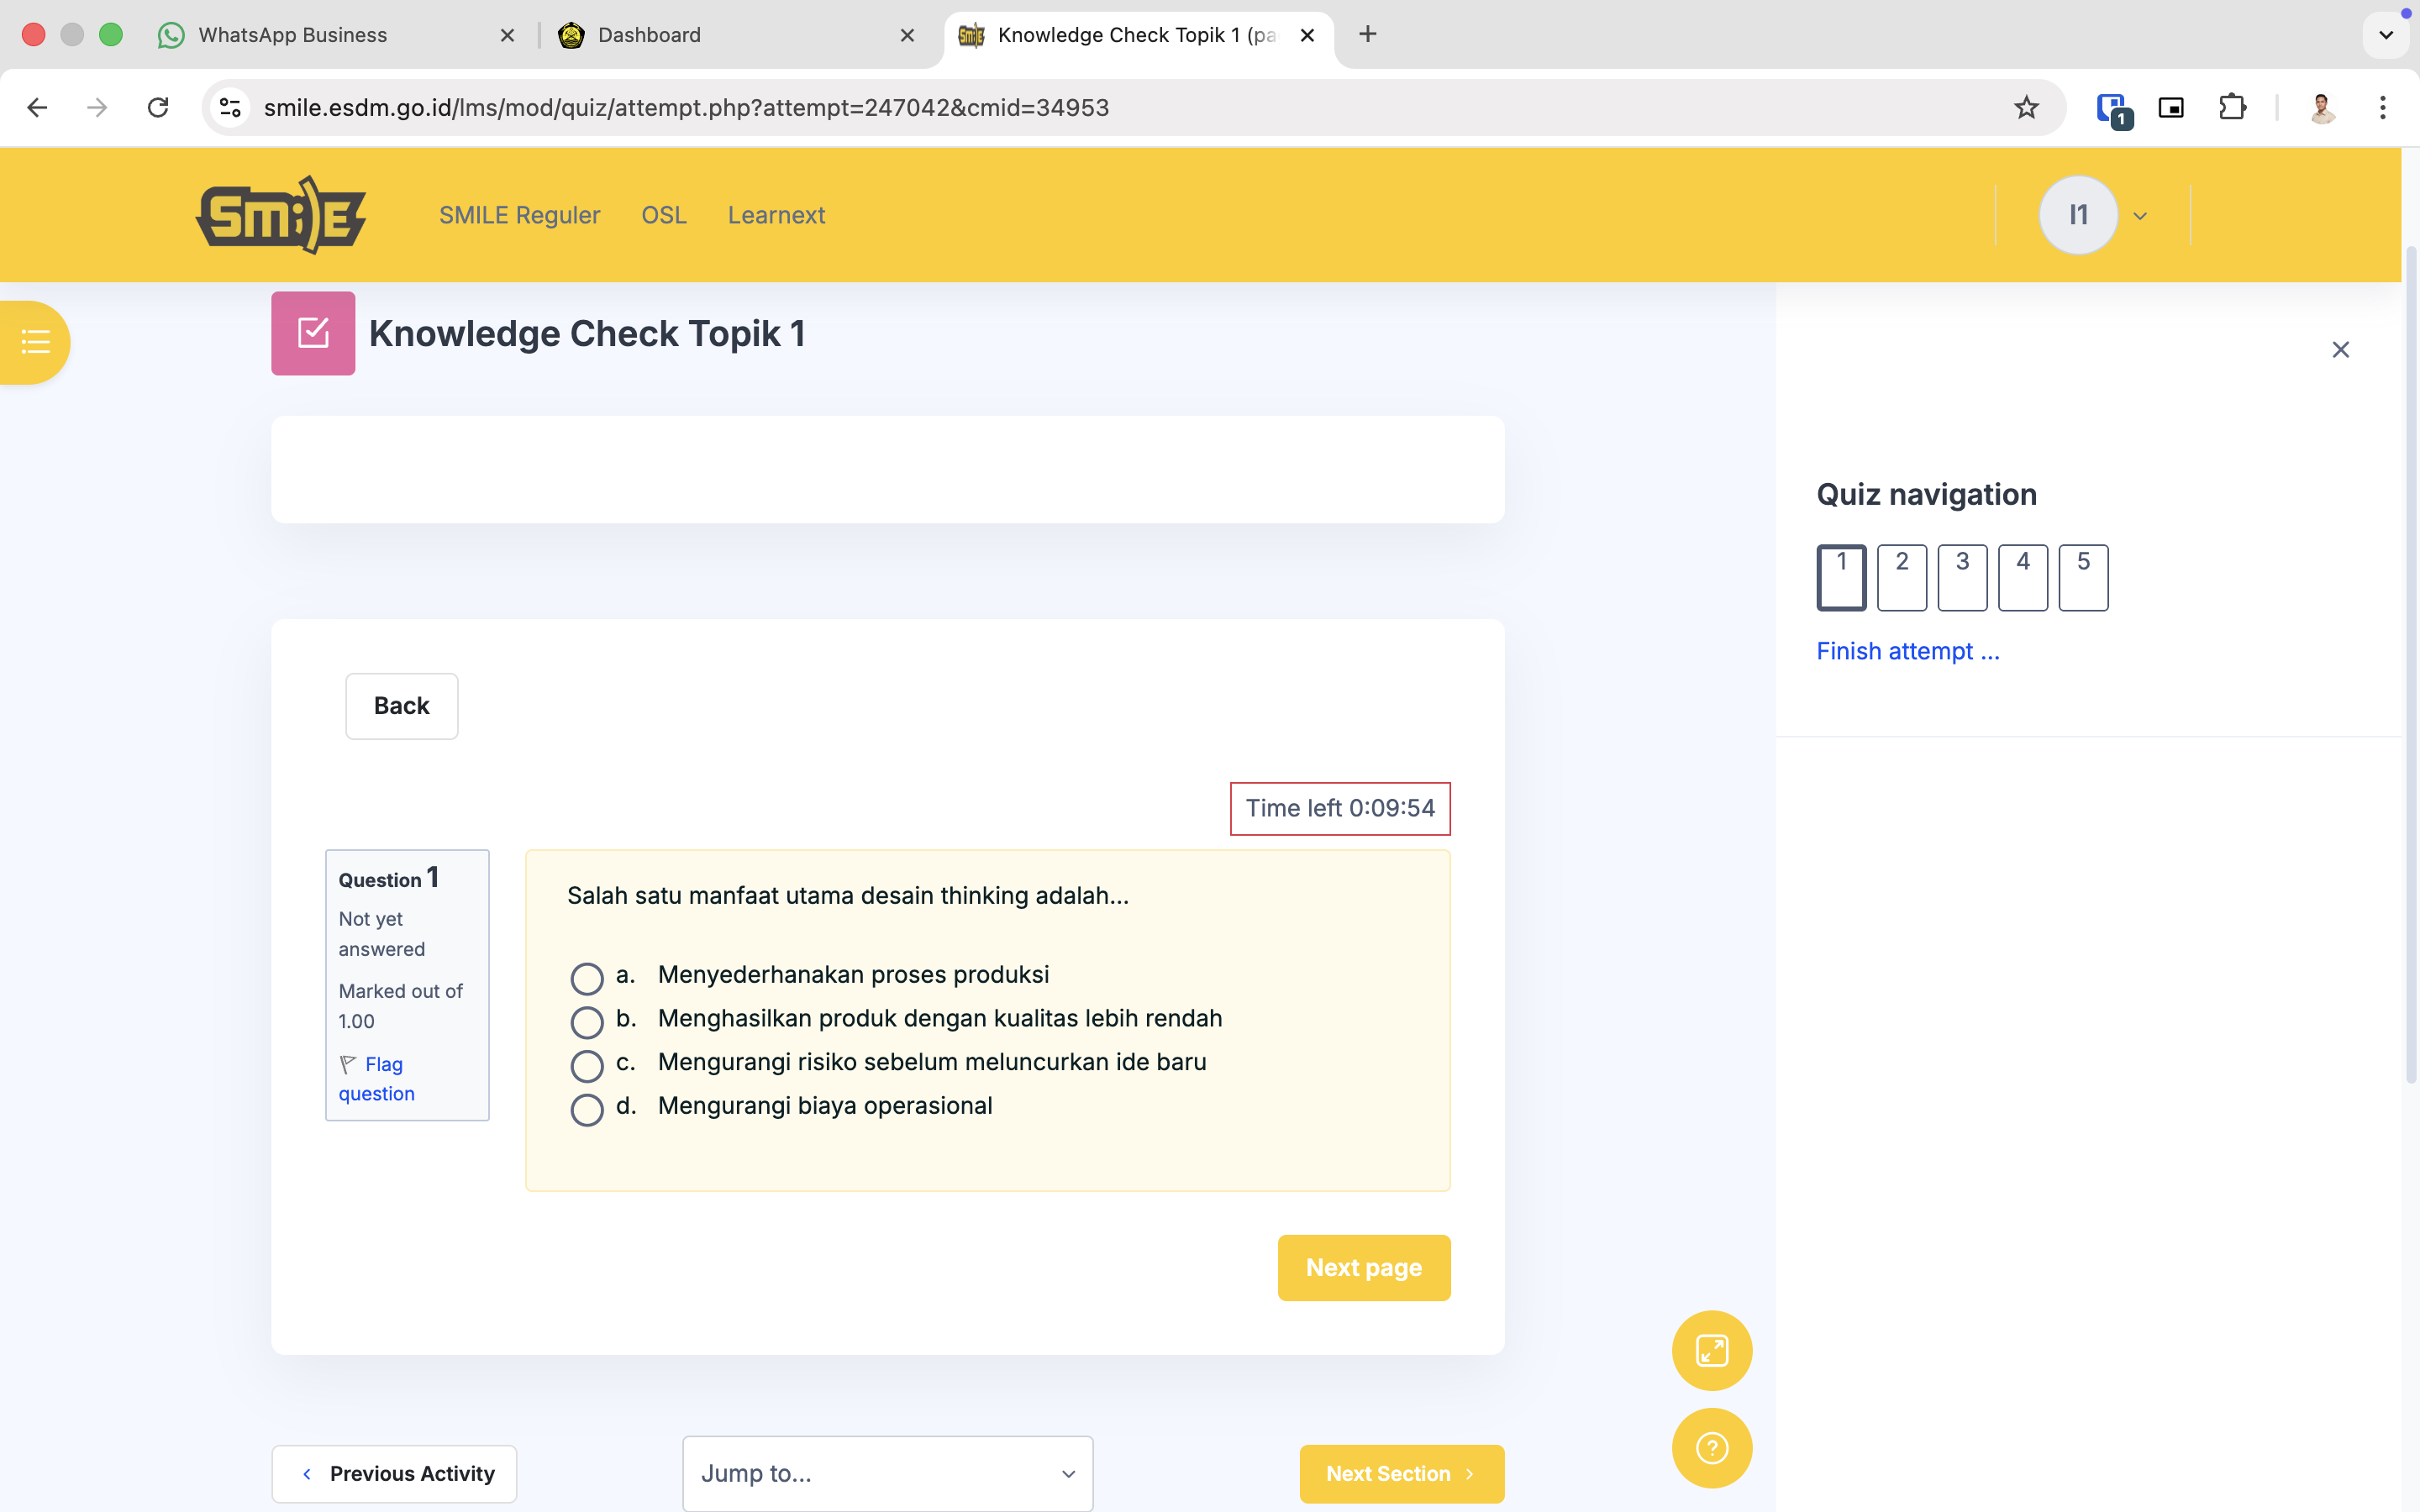Open the SMILE Reguler menu item
Screen dimensions: 2420x1512
tap(519, 215)
